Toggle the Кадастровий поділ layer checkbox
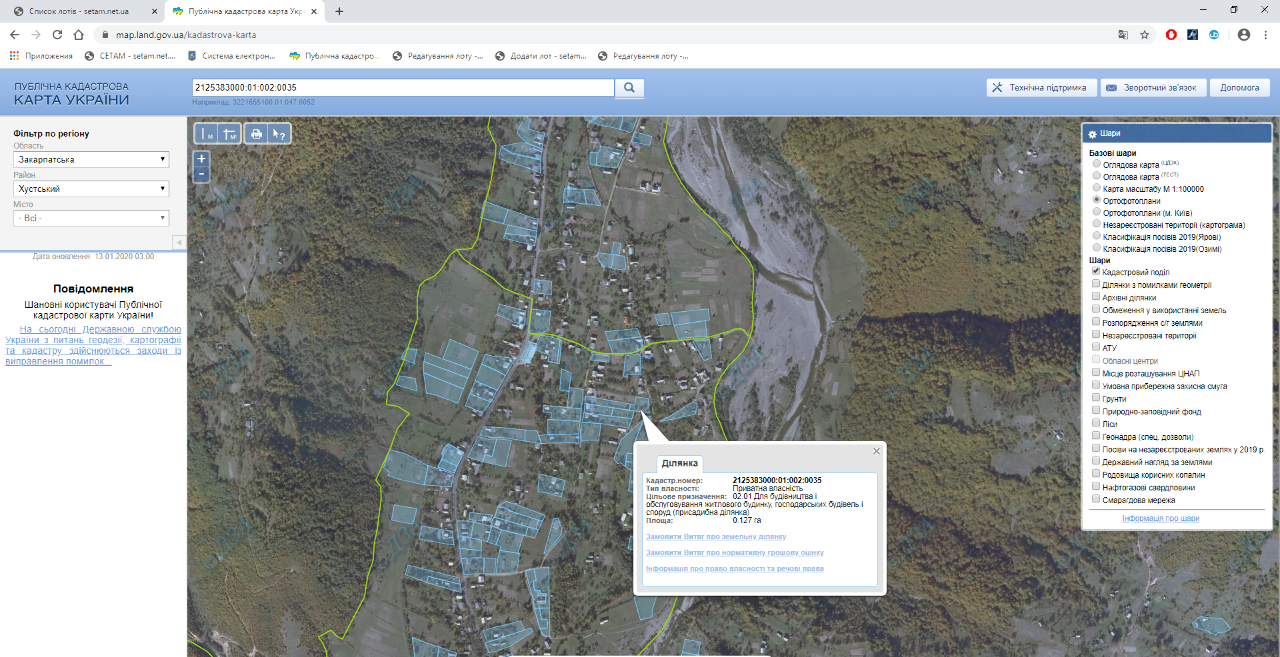 (x=1097, y=272)
